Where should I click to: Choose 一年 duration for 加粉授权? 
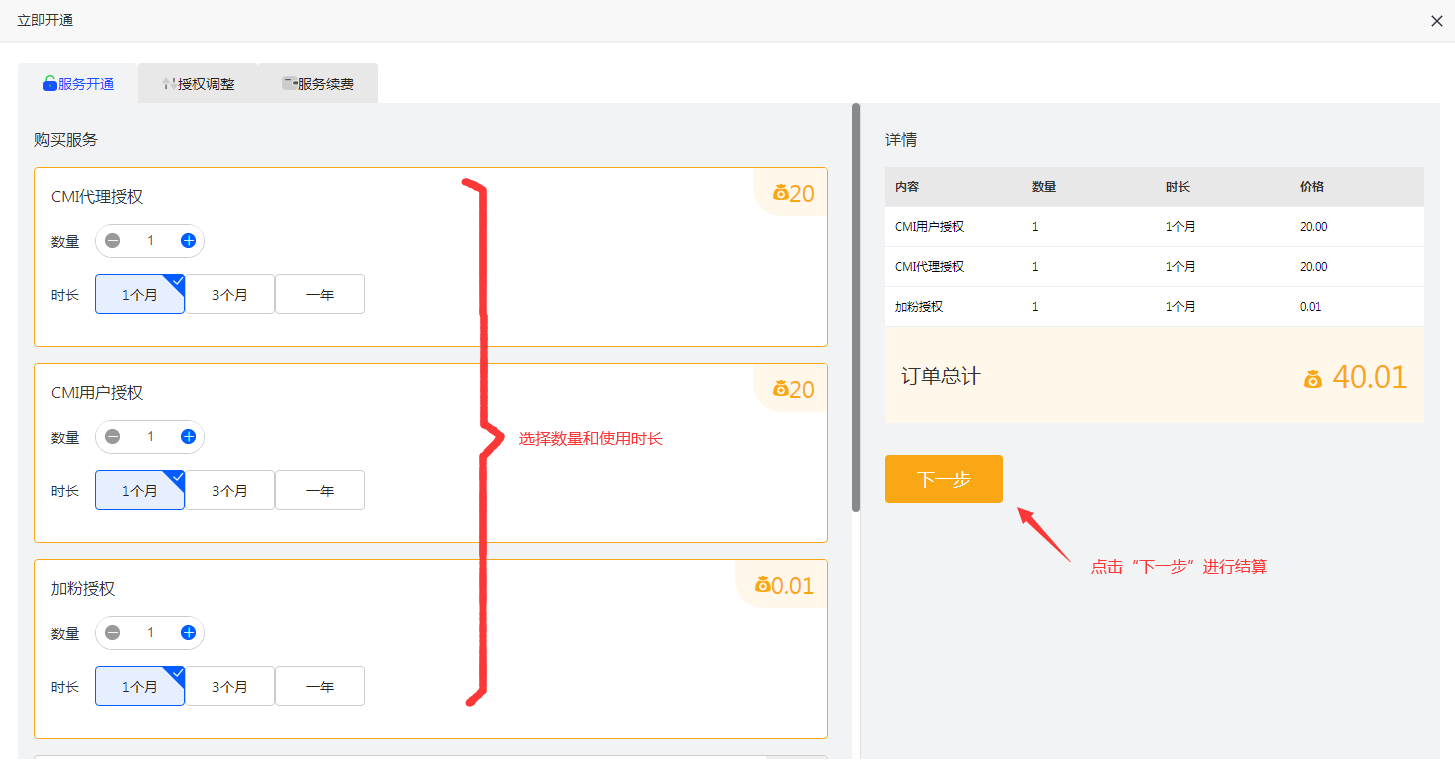[320, 687]
